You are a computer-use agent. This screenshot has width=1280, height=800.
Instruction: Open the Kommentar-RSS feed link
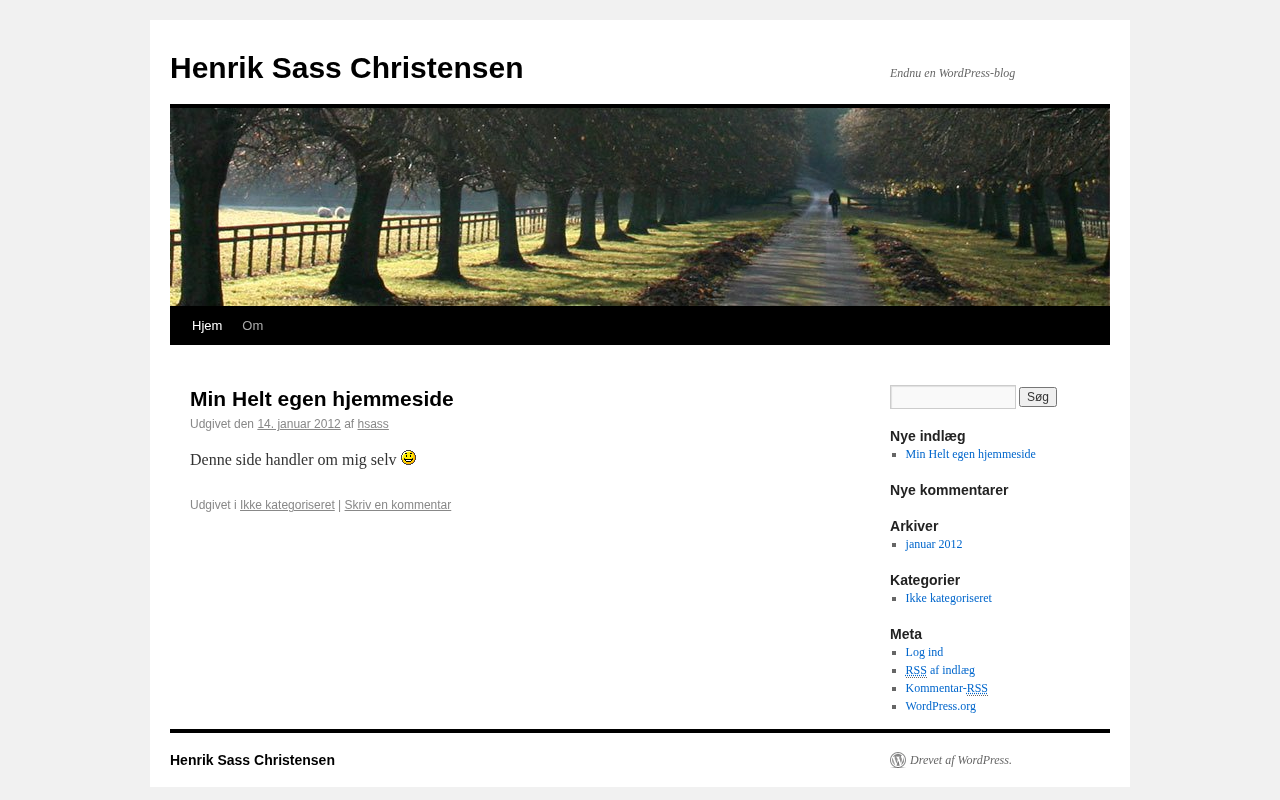pyautogui.click(x=947, y=688)
